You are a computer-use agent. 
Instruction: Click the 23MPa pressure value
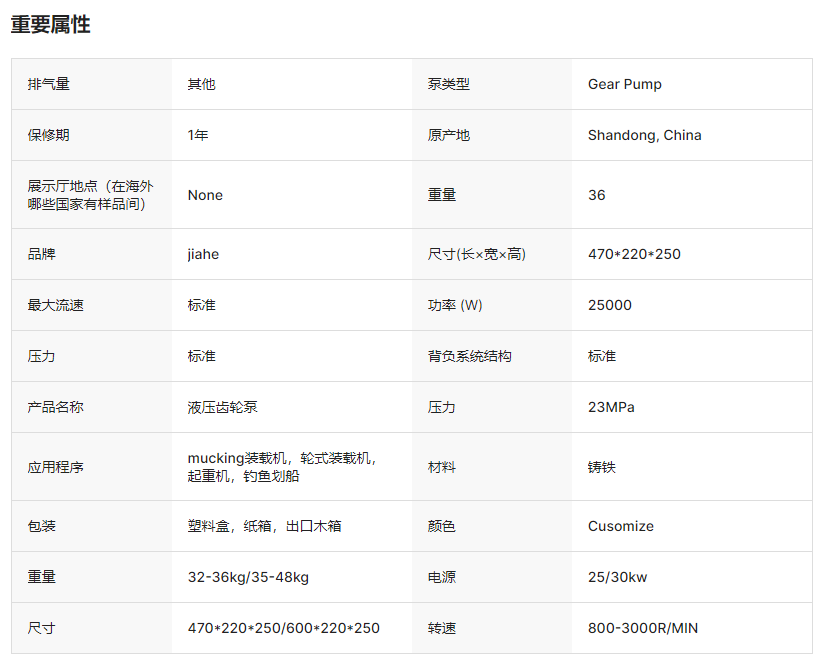click(x=611, y=407)
